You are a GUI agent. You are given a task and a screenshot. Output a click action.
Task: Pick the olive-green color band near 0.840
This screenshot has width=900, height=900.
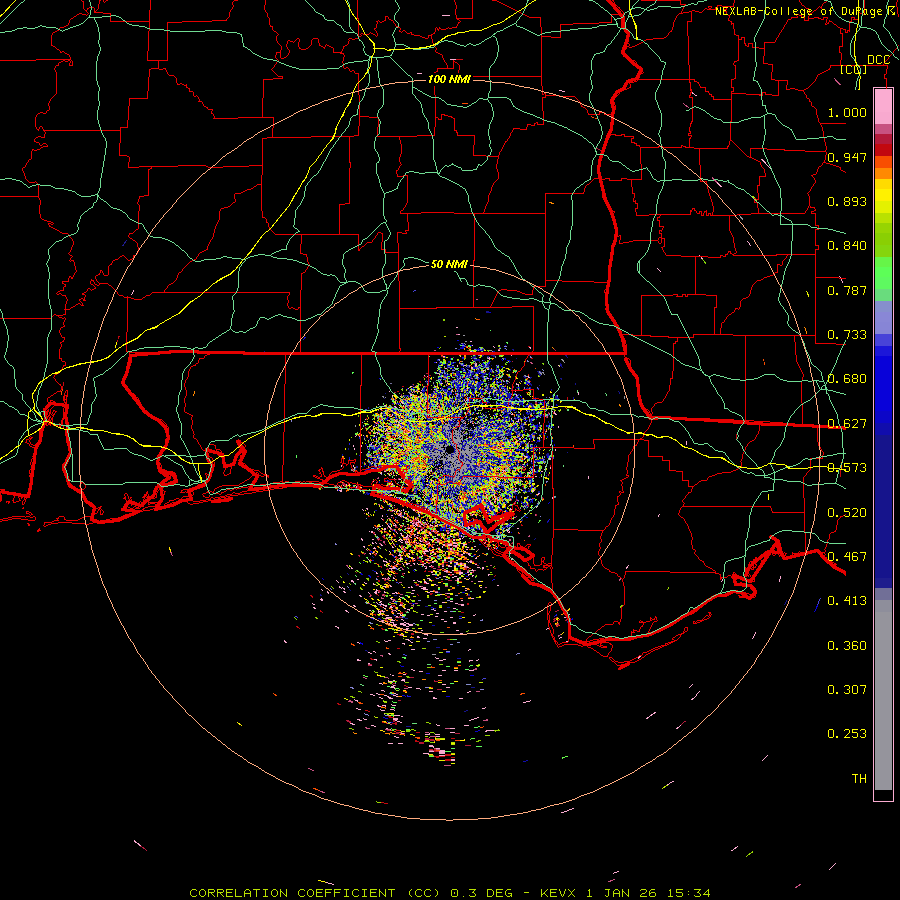pos(883,240)
